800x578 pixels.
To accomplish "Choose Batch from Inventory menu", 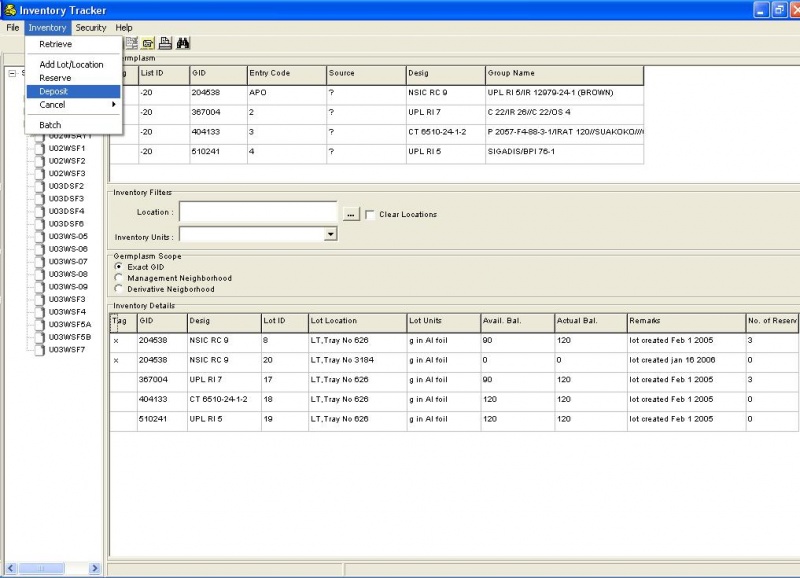I will pyautogui.click(x=50, y=125).
